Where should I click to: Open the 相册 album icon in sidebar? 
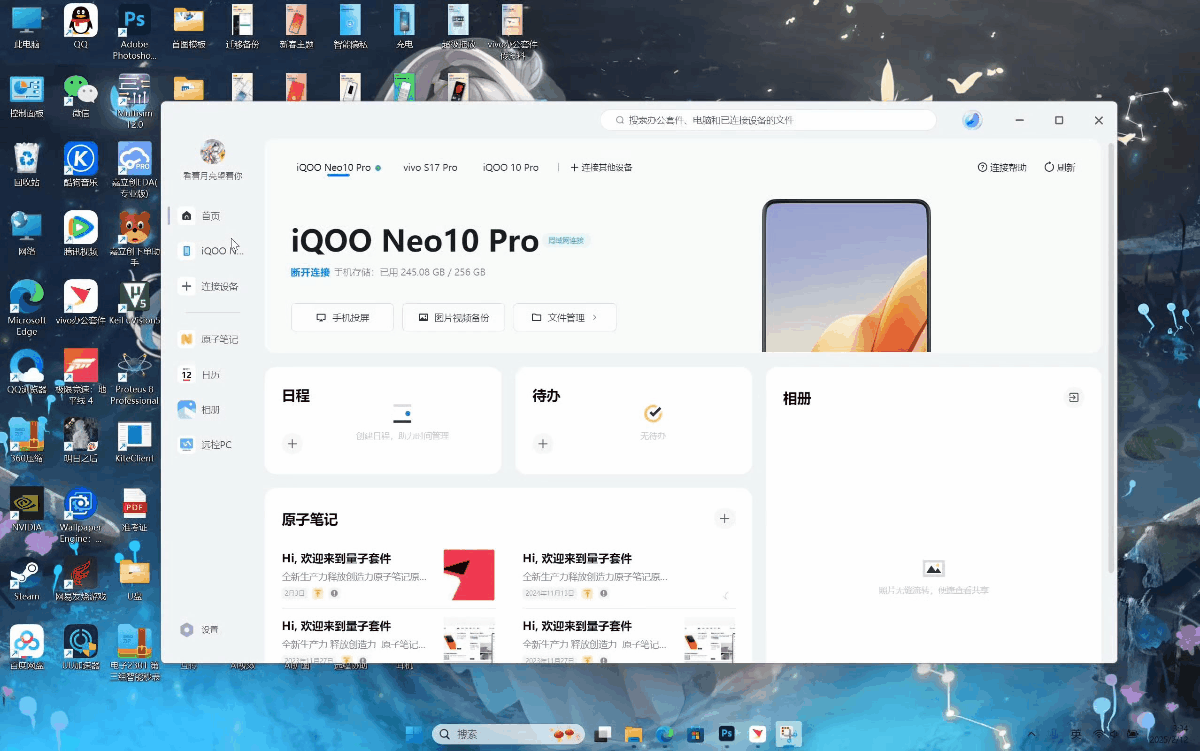(x=186, y=409)
